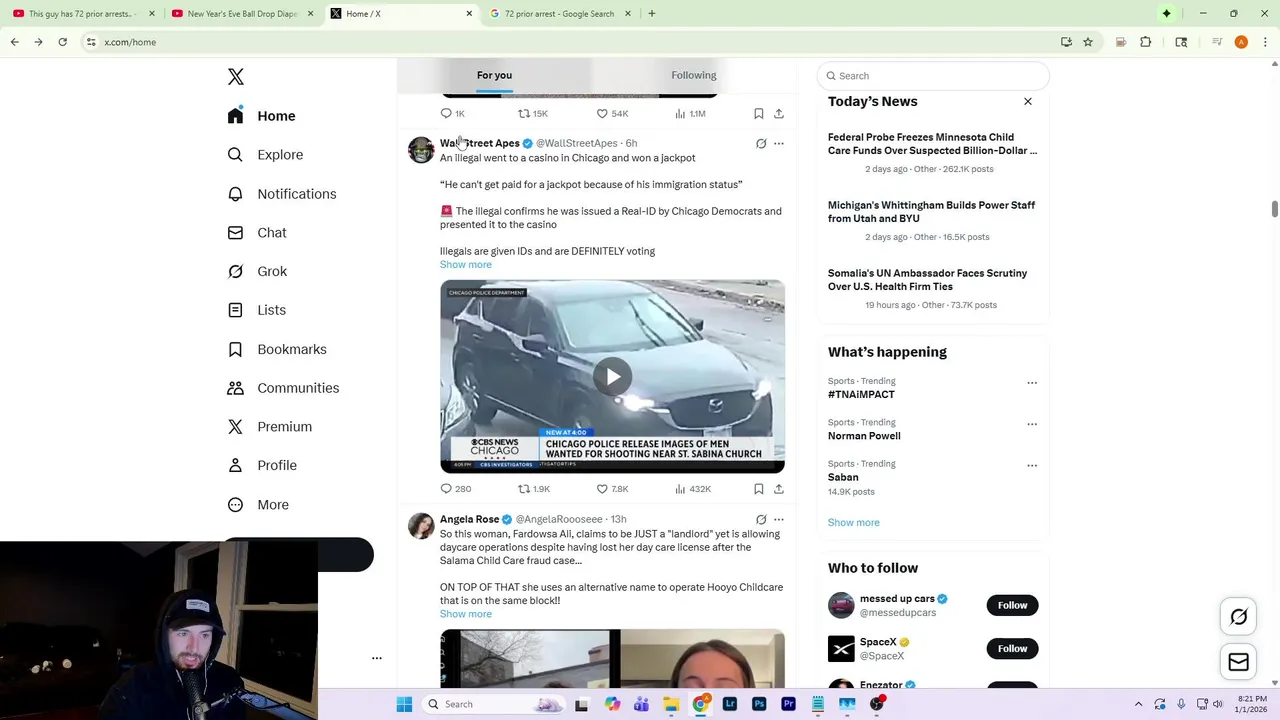Click the address bar showing x.com/home
The image size is (1280, 720).
click(x=570, y=42)
